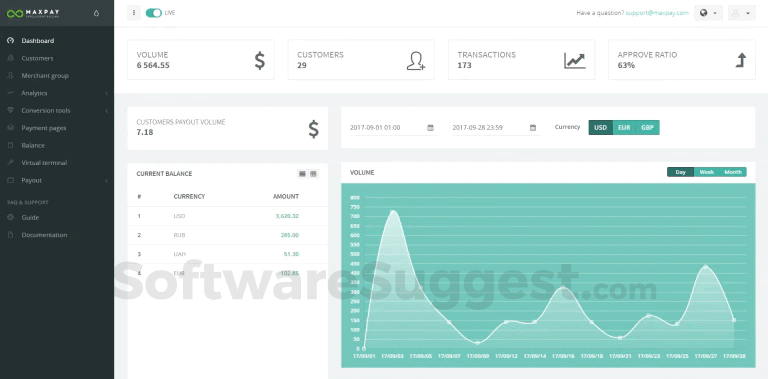
Task: Switch Current Balance to grid view icon
Action: click(313, 174)
